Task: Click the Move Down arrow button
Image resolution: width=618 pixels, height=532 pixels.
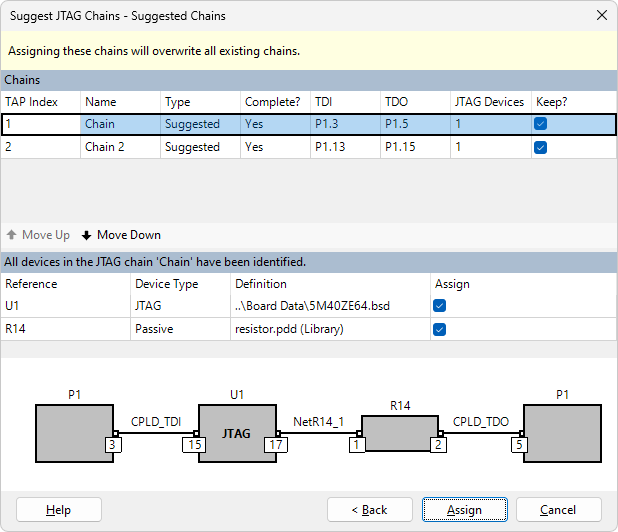Action: [x=121, y=235]
